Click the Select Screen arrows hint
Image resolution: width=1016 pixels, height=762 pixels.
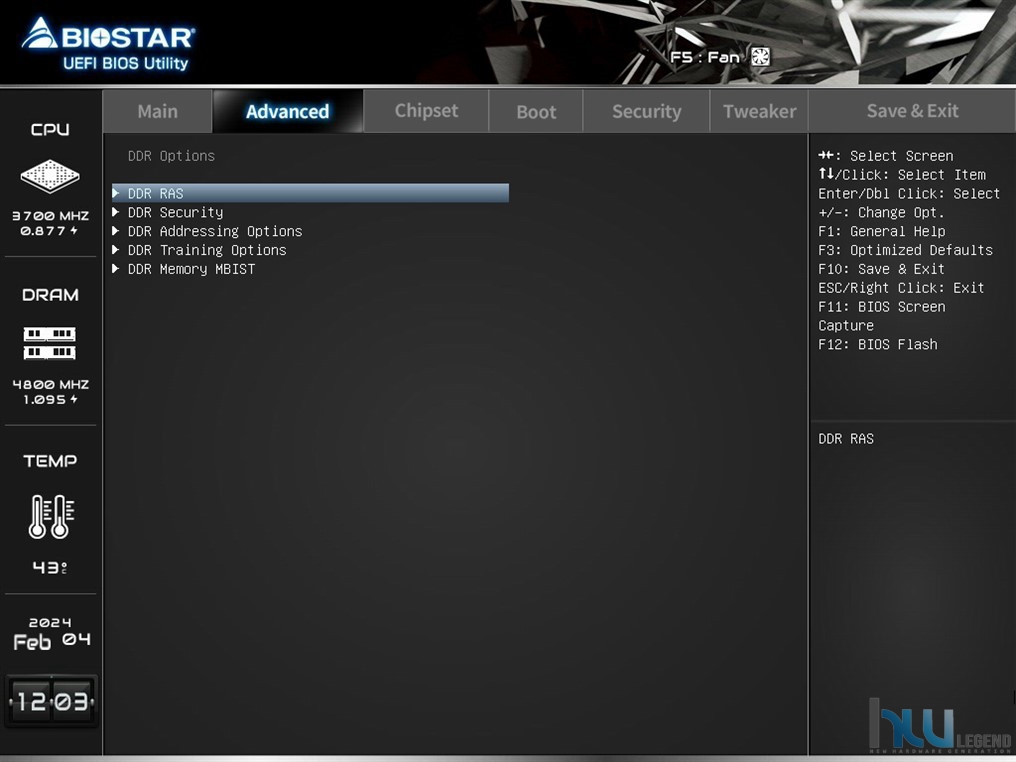pyautogui.click(x=885, y=156)
